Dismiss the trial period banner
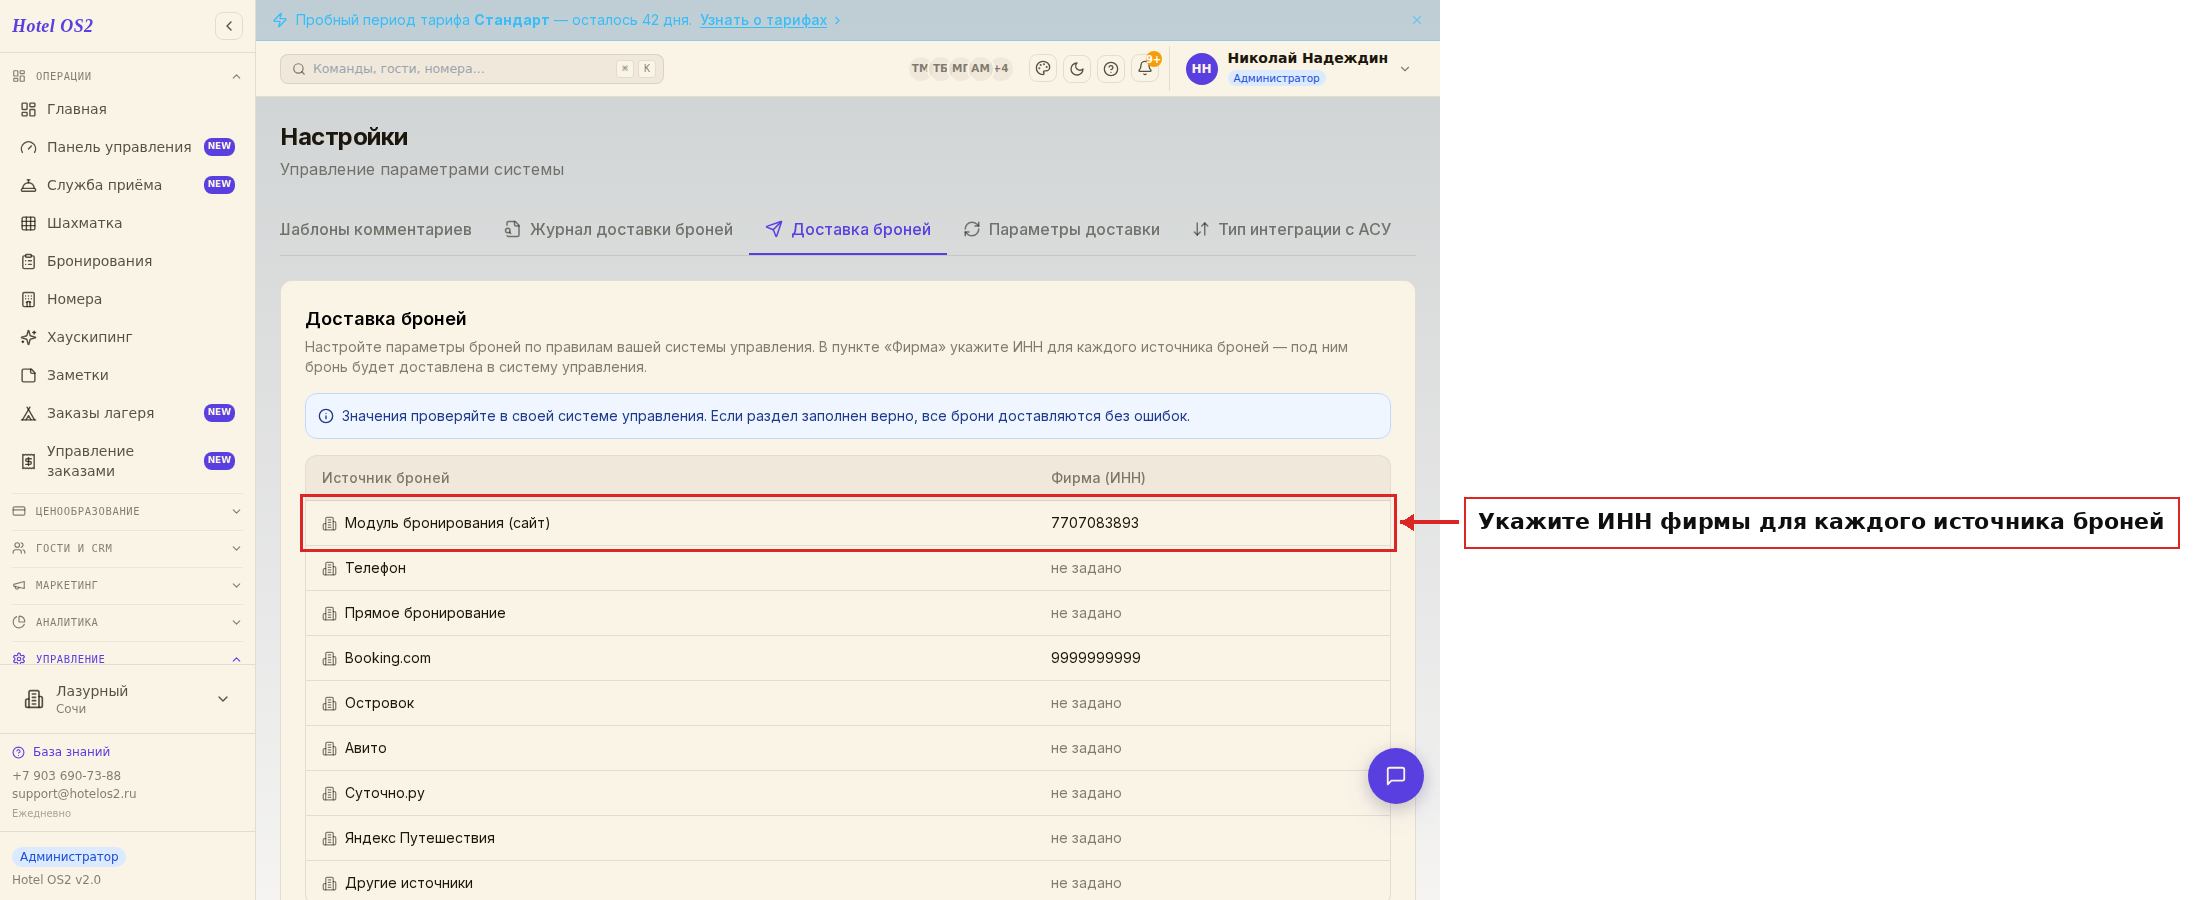The image size is (2203, 900). coord(1417,20)
